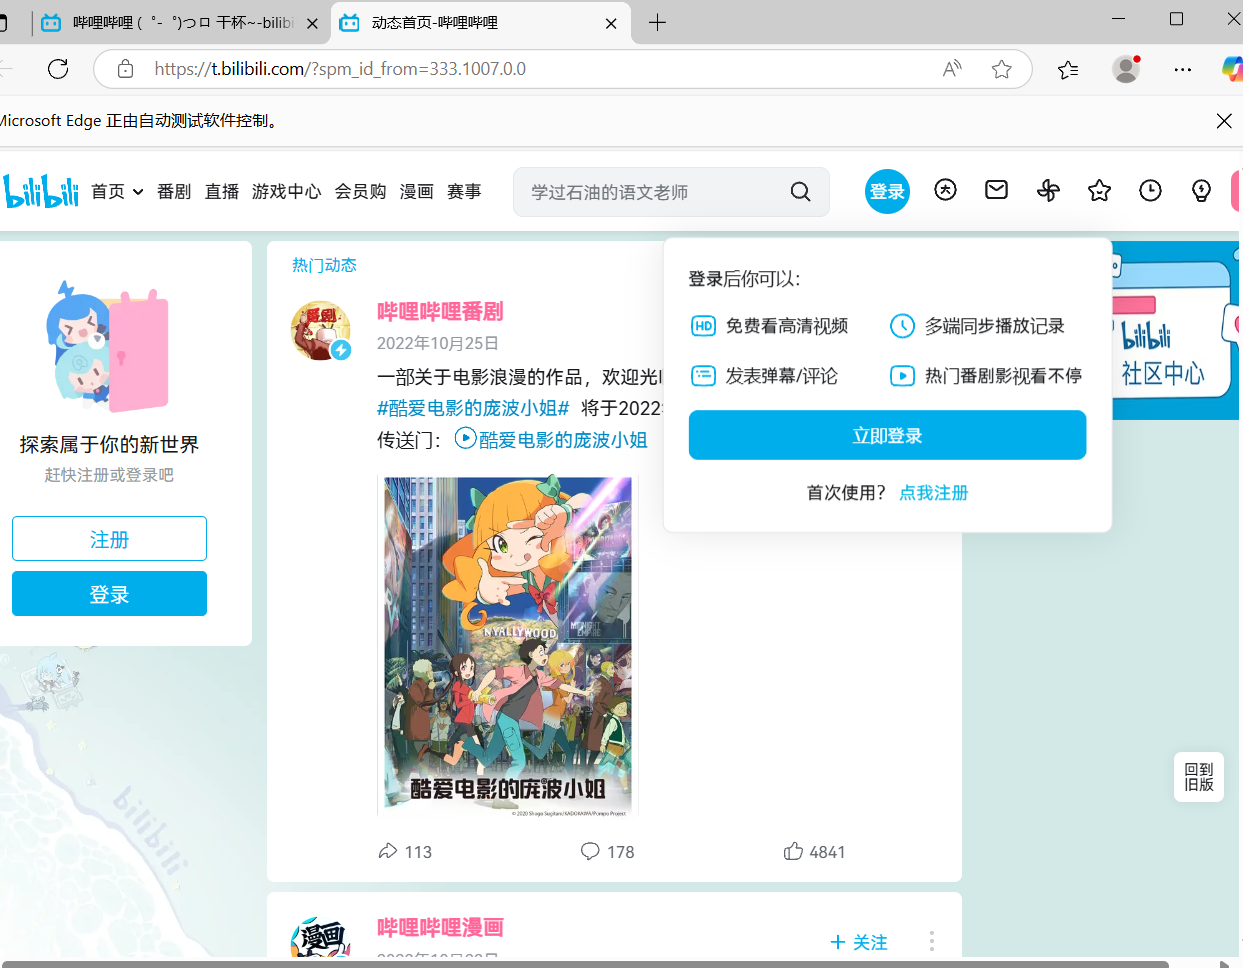The height and width of the screenshot is (968, 1243).
Task: Click the 酷爱电影的庞波小姐 poster image
Action: [x=508, y=646]
